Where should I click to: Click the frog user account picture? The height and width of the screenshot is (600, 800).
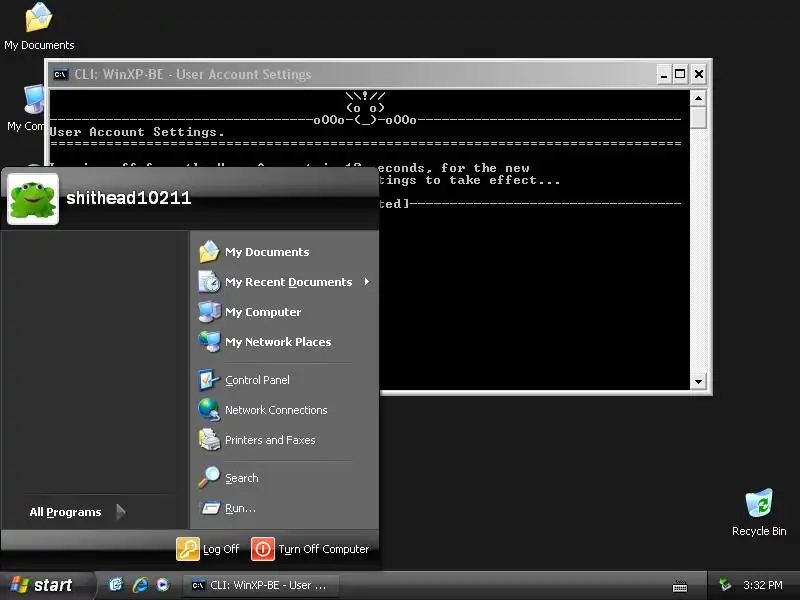(33, 199)
